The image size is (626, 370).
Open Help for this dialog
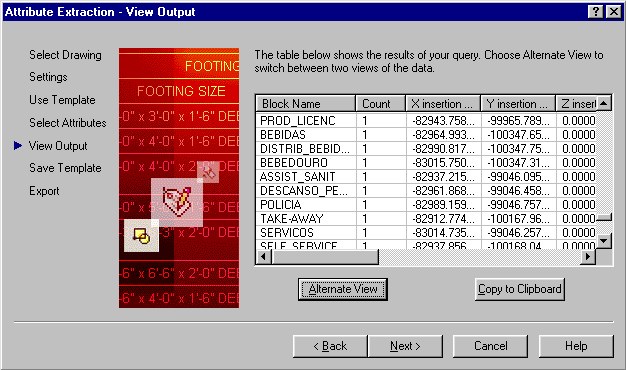(576, 346)
